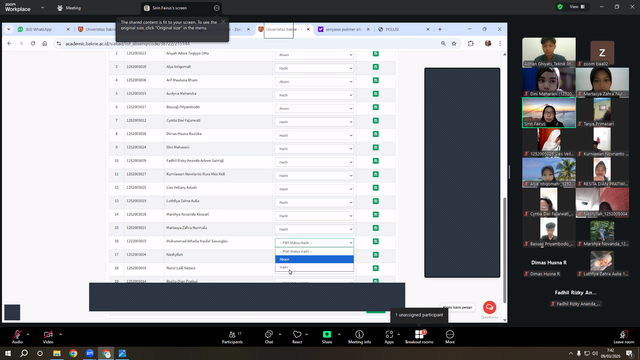Click green save icon for Cyntia Dwi Fajarwati row
The image size is (640, 360).
coord(376,120)
